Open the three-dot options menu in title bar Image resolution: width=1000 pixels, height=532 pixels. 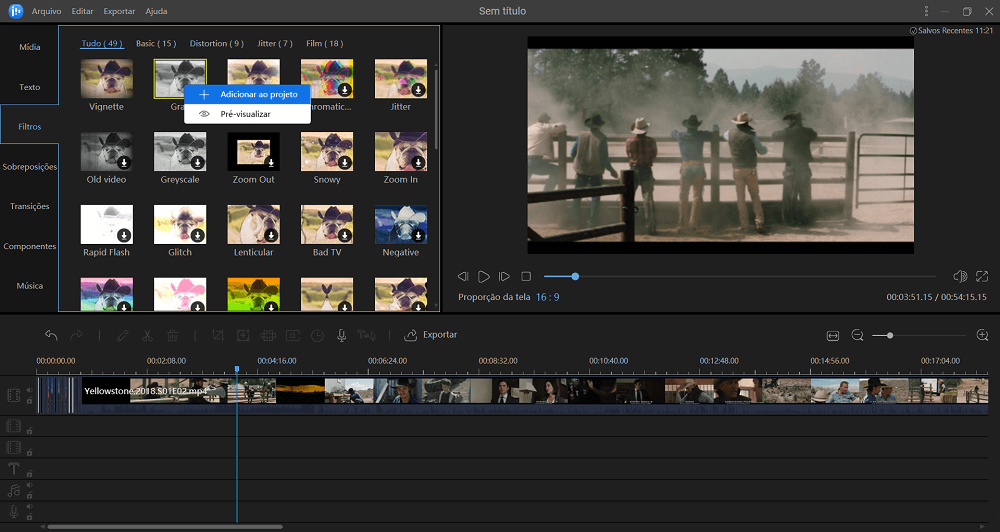point(926,11)
